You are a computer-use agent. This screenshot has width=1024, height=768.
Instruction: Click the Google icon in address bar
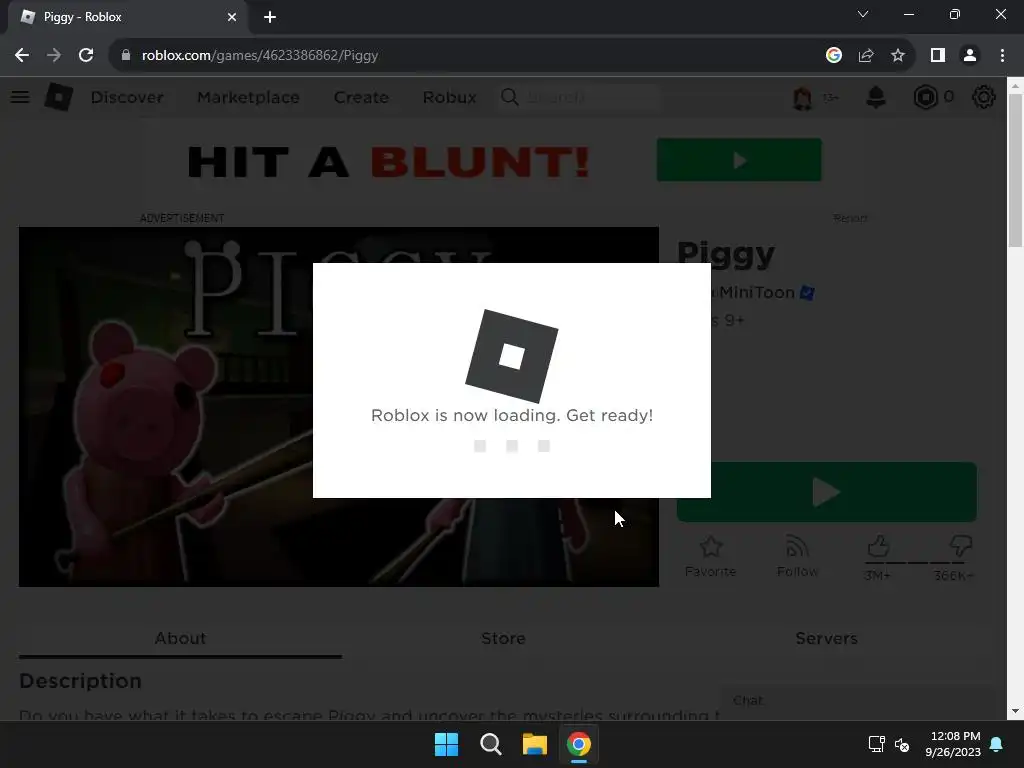click(x=833, y=56)
